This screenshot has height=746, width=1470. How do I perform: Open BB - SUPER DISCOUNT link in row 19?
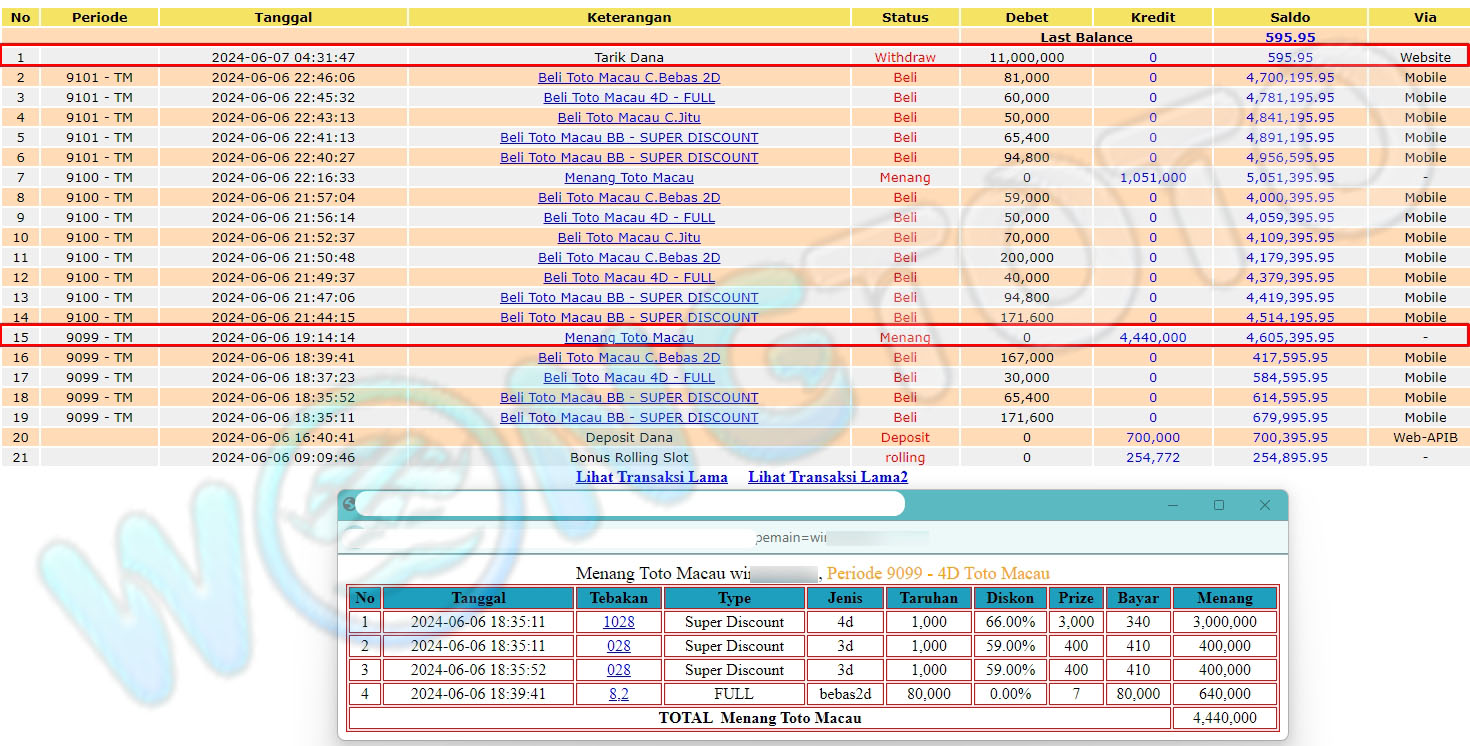pos(629,418)
